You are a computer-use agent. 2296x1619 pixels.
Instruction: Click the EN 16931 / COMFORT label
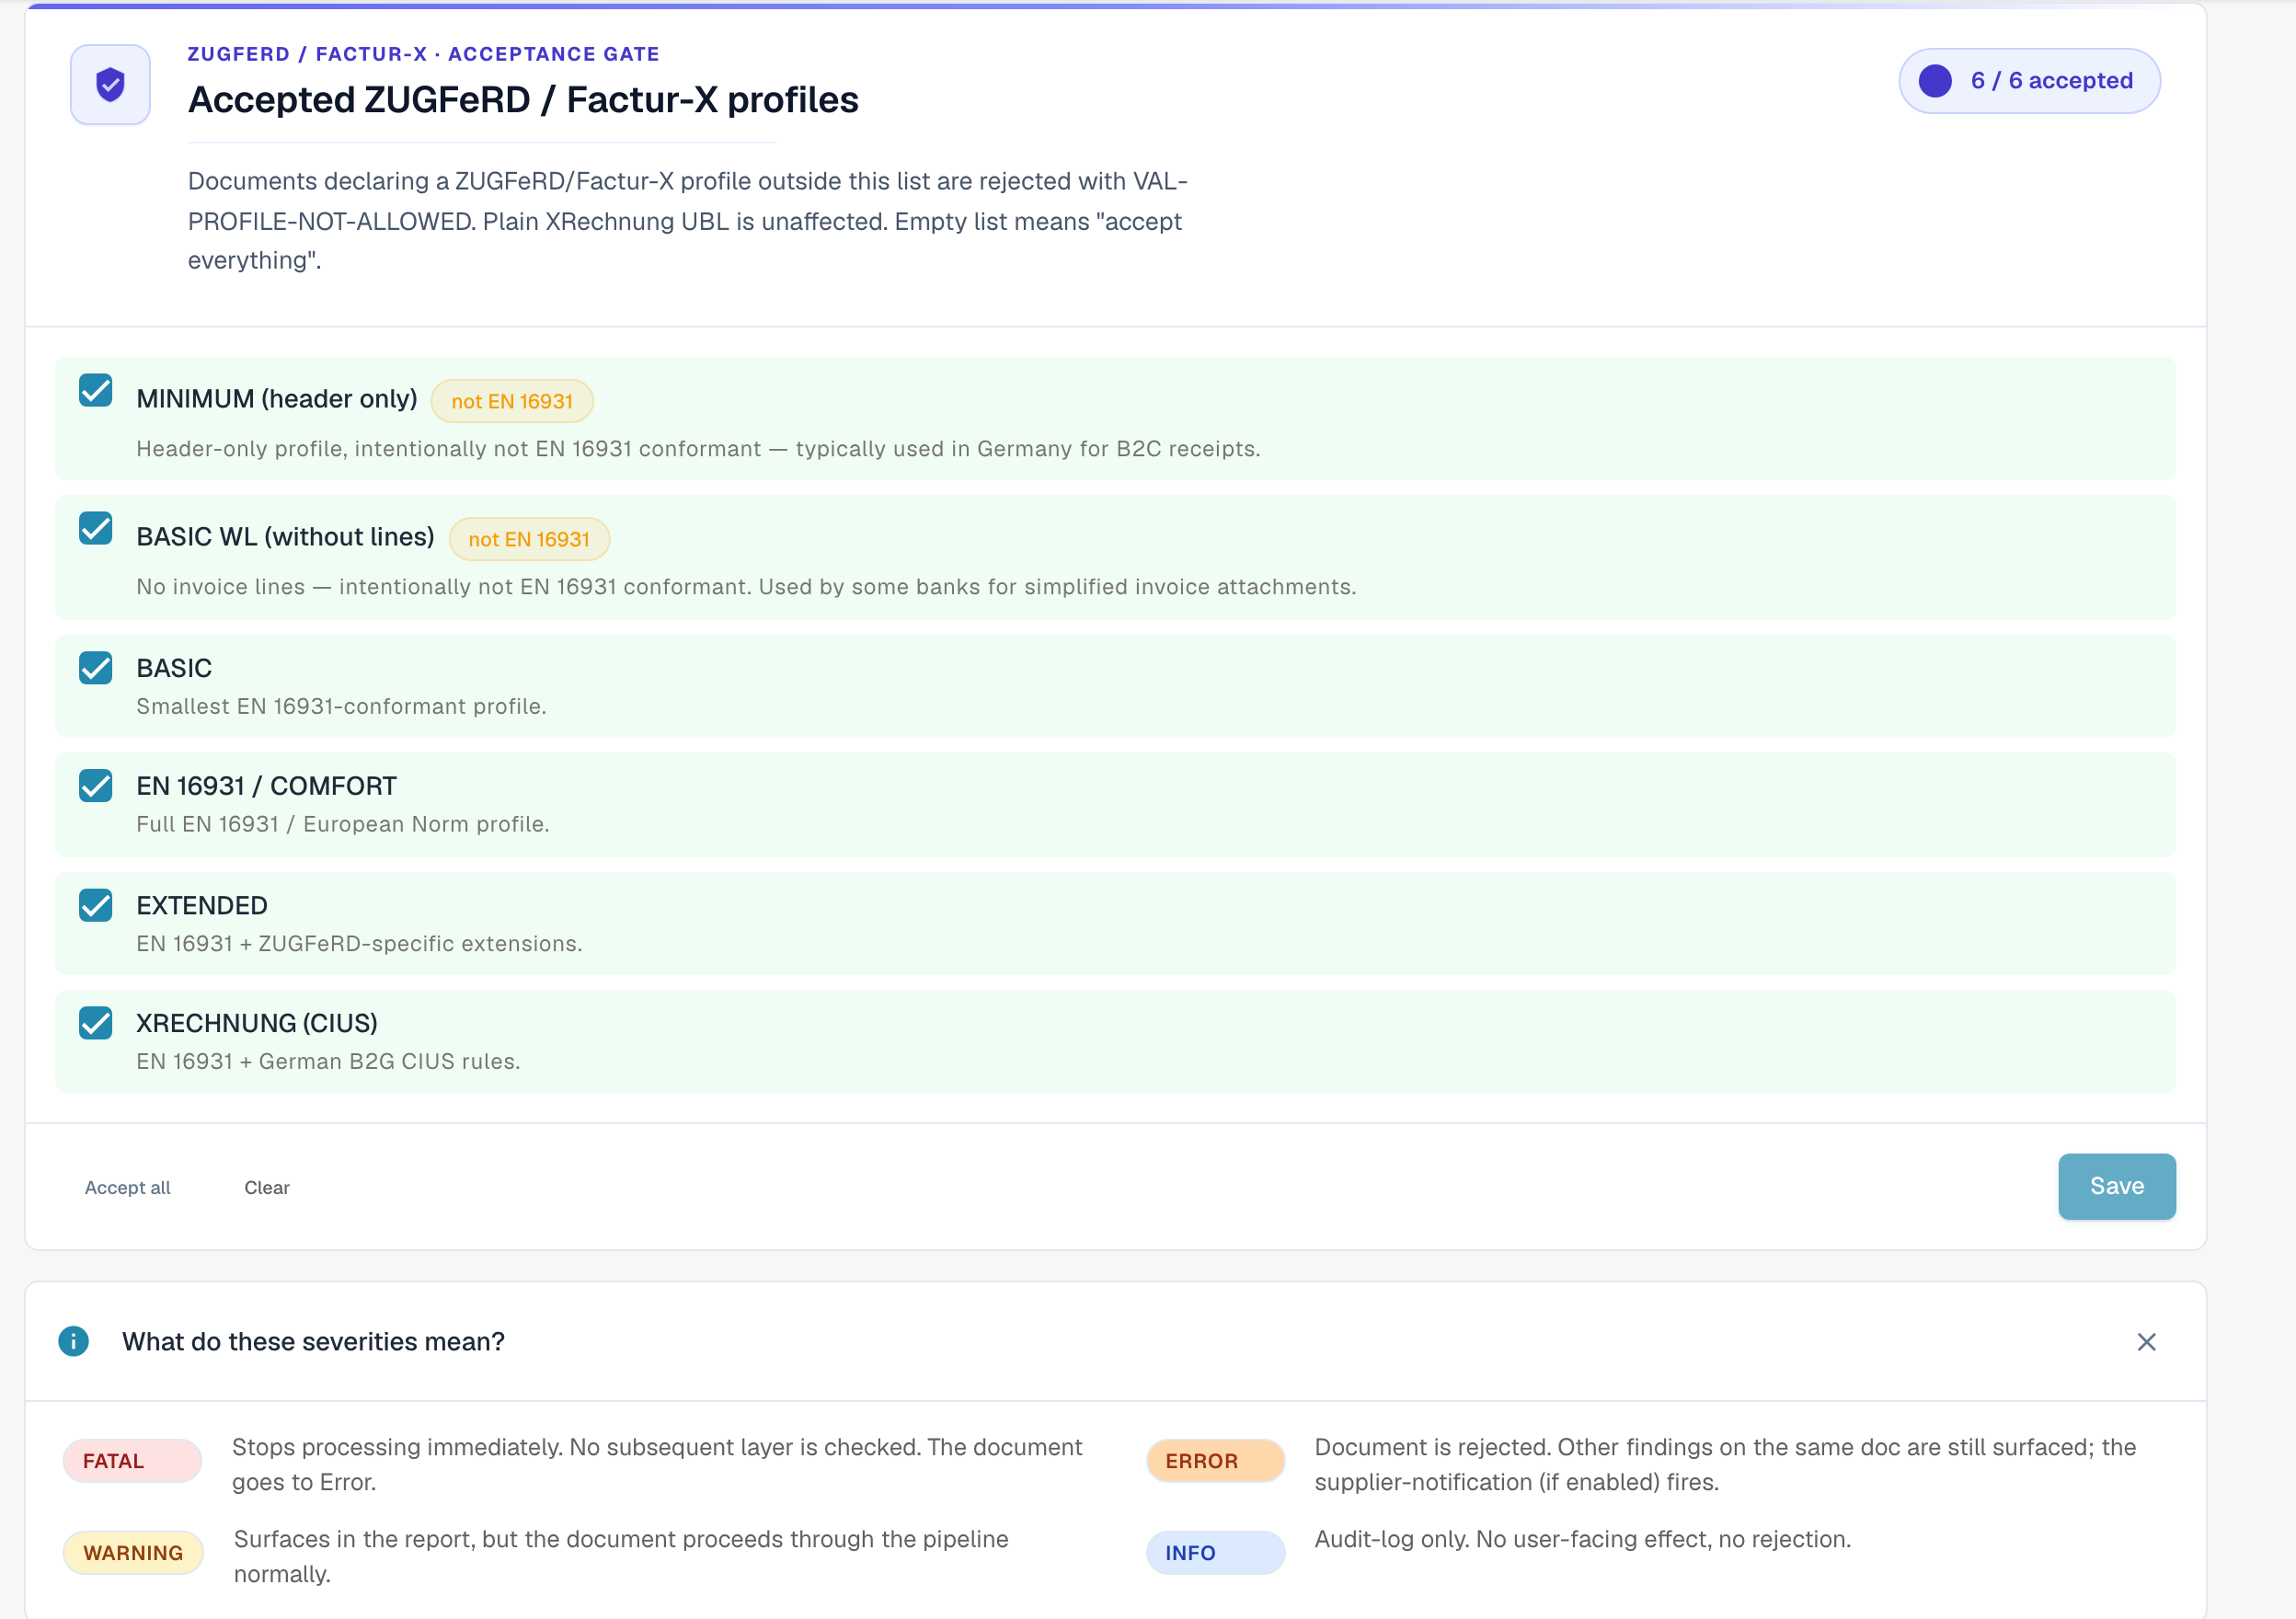pyautogui.click(x=267, y=786)
